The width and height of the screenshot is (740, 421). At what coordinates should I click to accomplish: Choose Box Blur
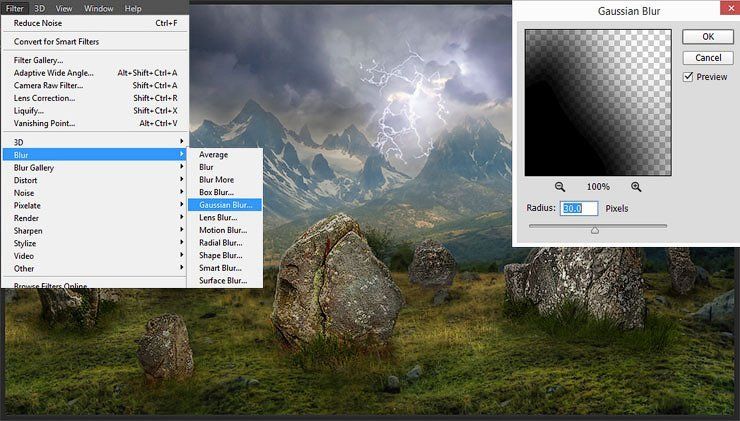pyautogui.click(x=225, y=192)
